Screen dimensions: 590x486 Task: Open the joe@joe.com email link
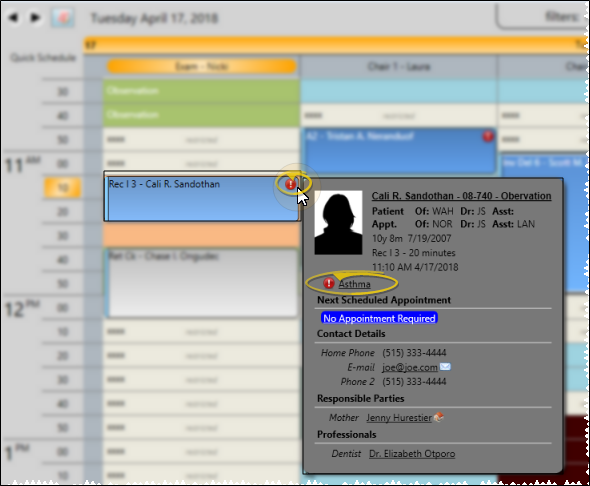coord(409,367)
